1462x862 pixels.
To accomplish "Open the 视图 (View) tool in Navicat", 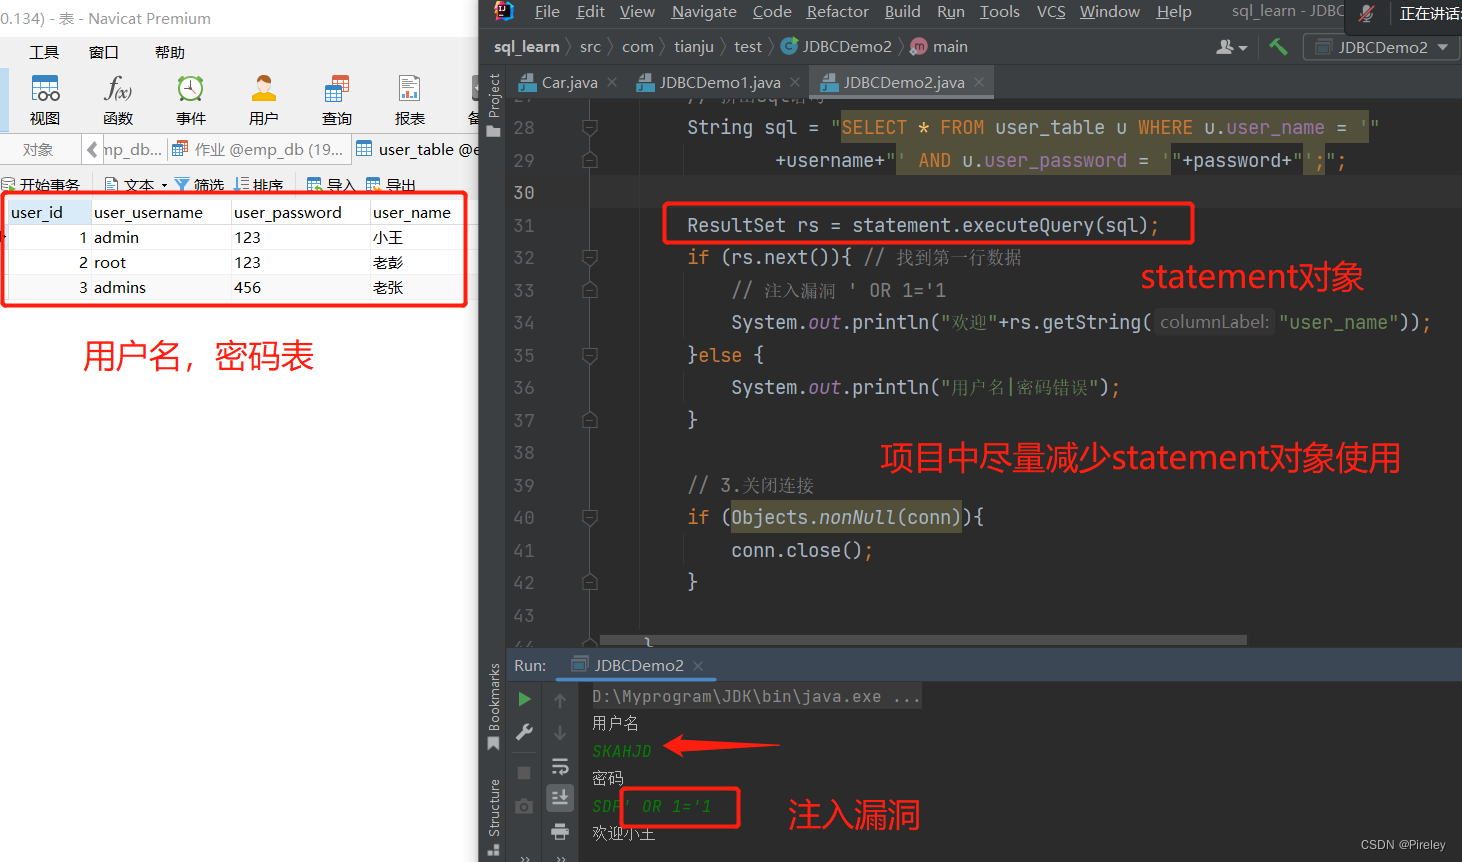I will tap(45, 100).
